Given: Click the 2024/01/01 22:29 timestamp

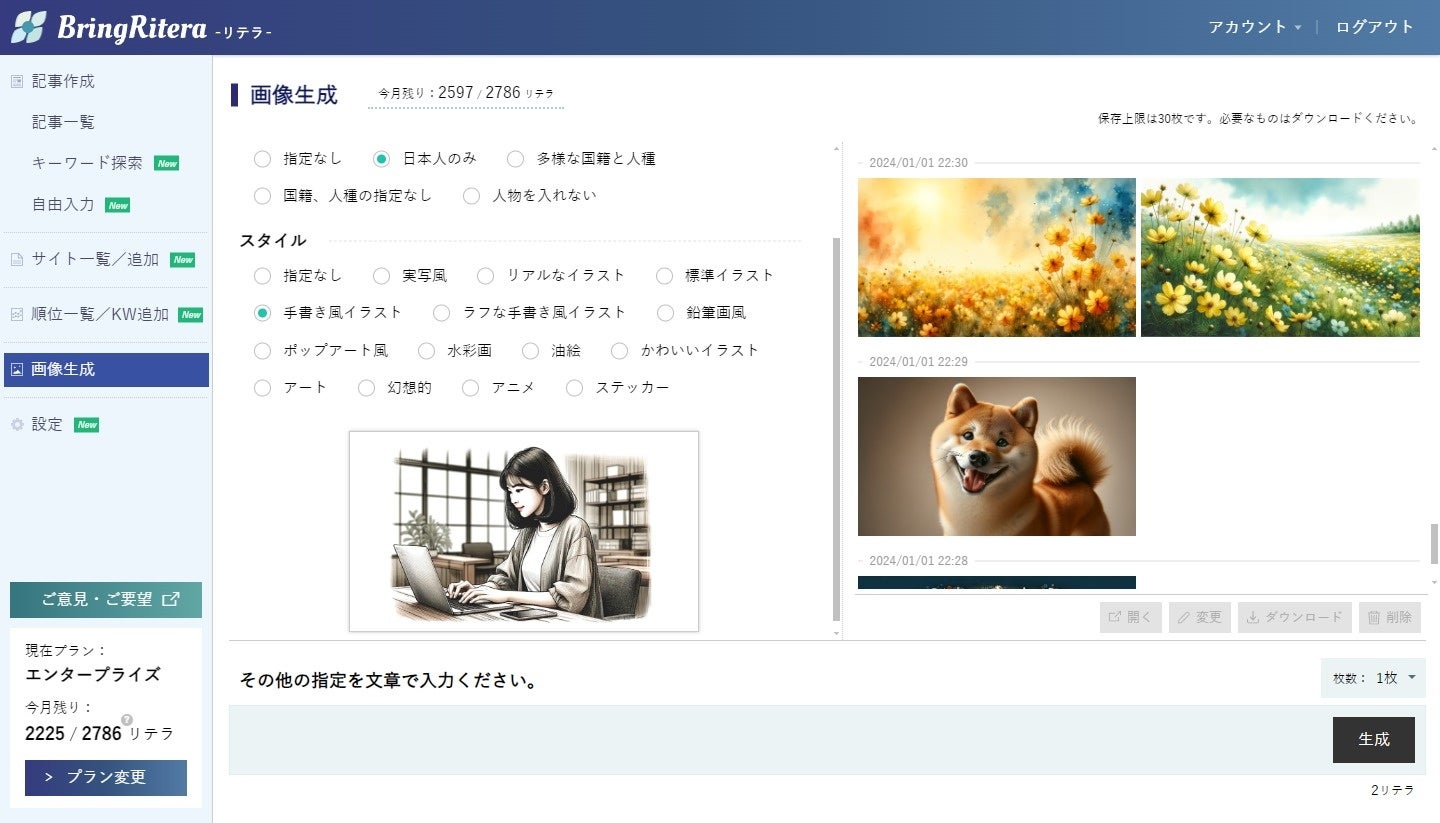Looking at the screenshot, I should [x=918, y=362].
